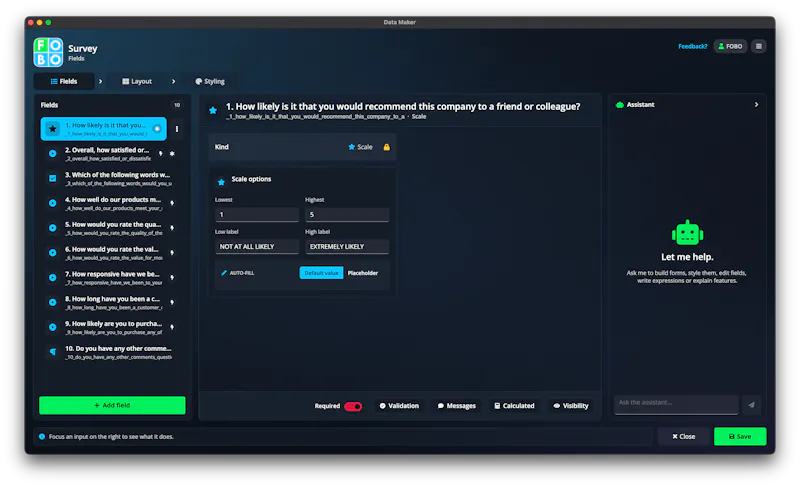Click the bolt icon on field 4 row
Image resolution: width=800 pixels, height=487 pixels.
tap(172, 203)
